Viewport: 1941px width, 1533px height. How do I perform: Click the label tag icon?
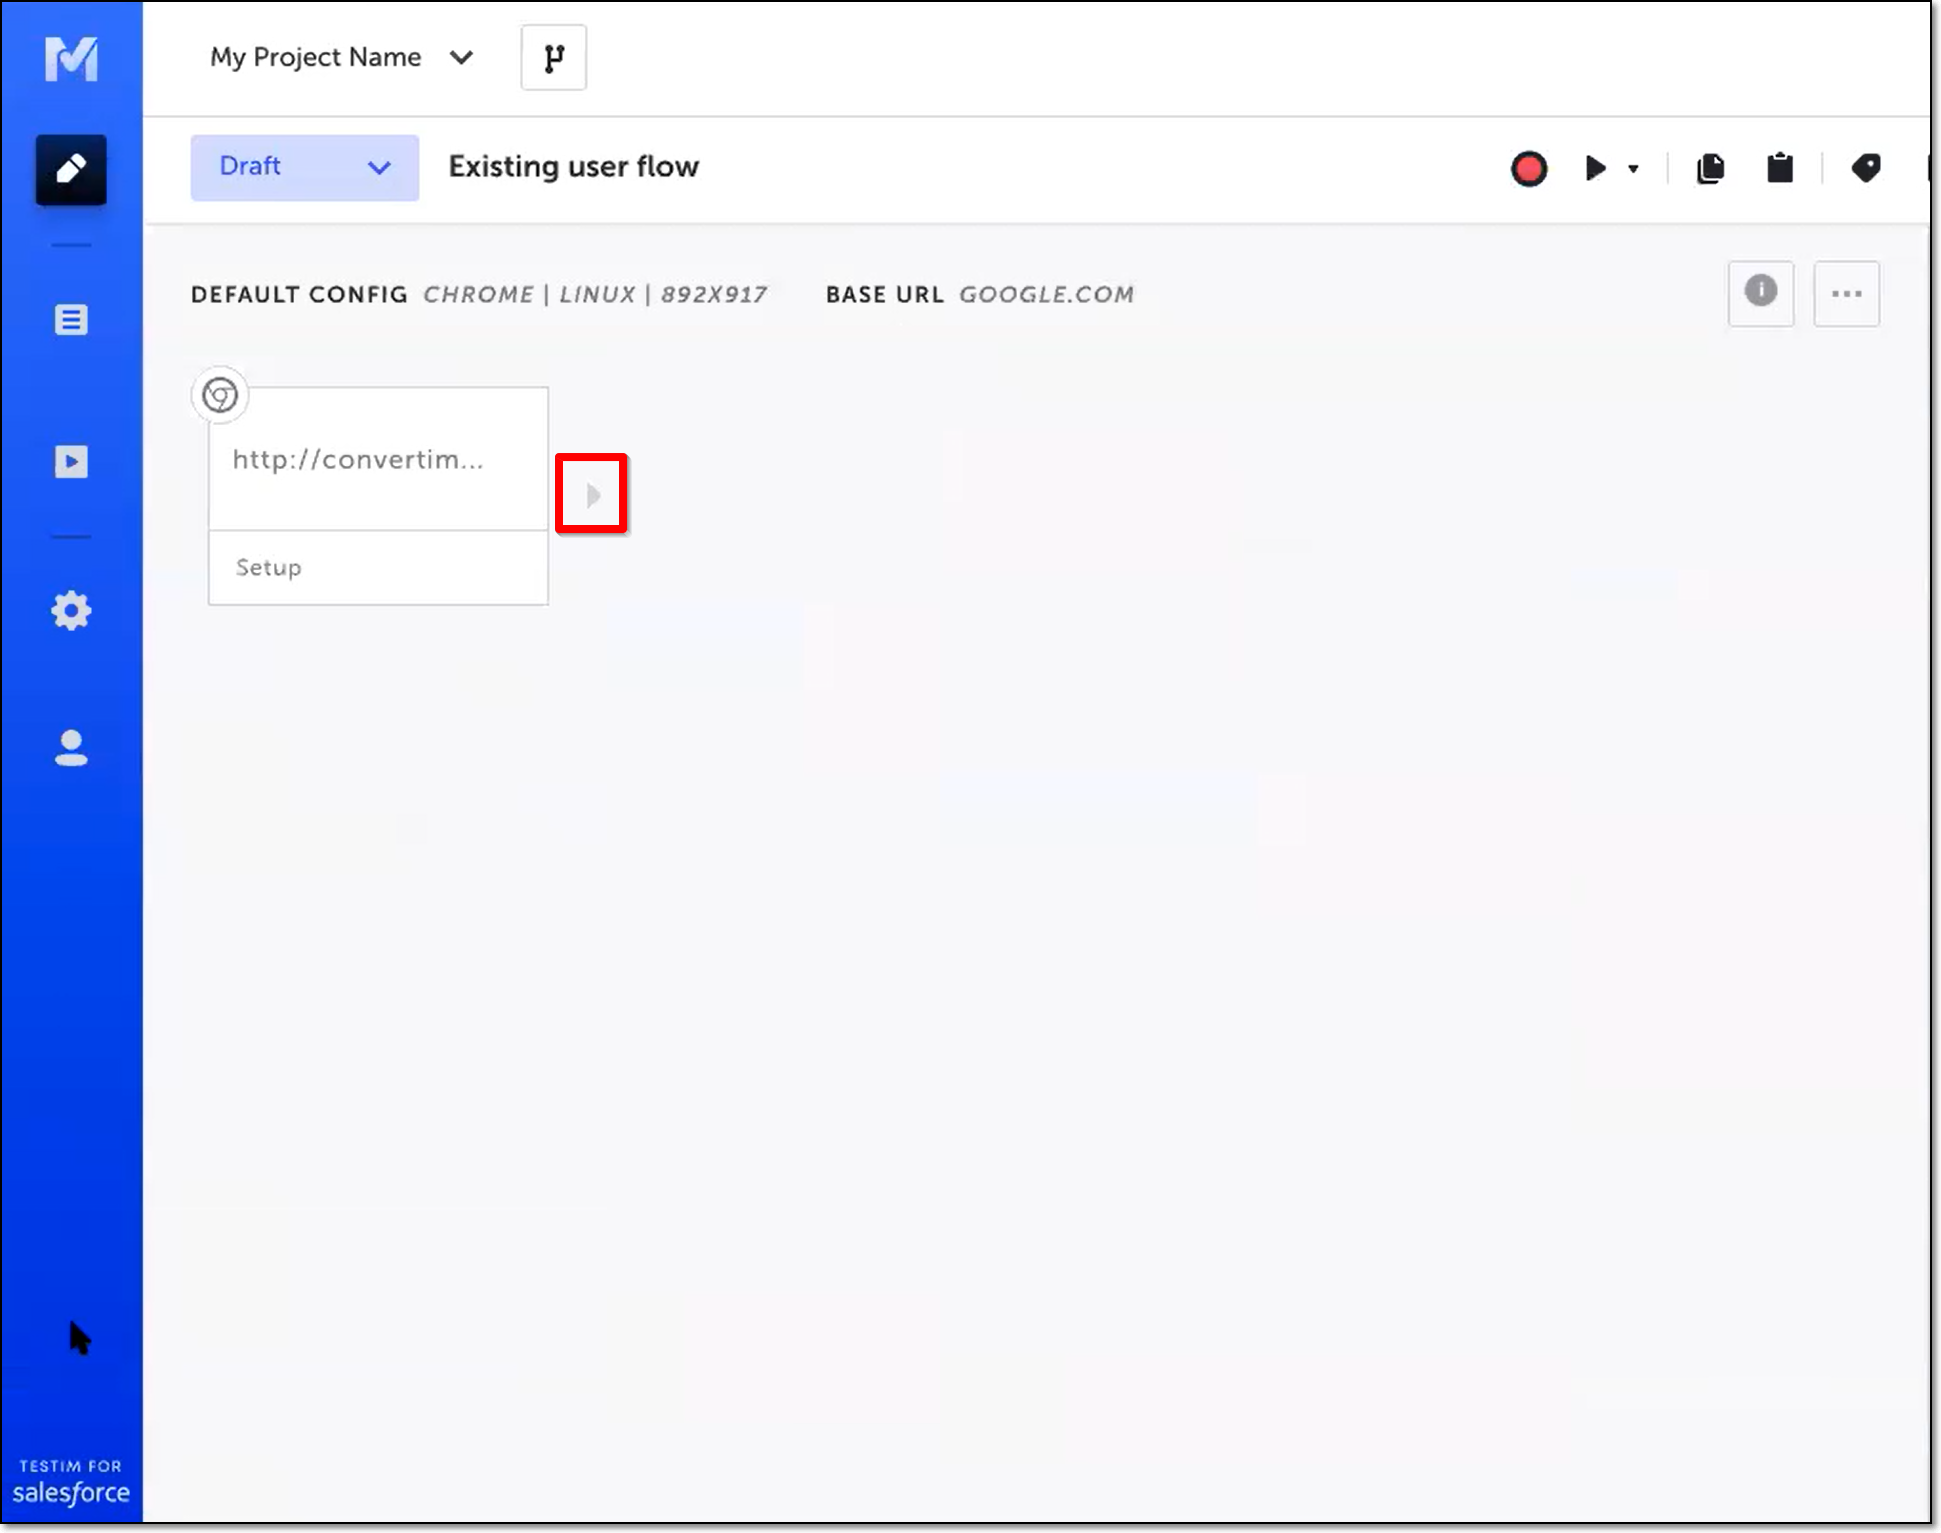point(1865,167)
